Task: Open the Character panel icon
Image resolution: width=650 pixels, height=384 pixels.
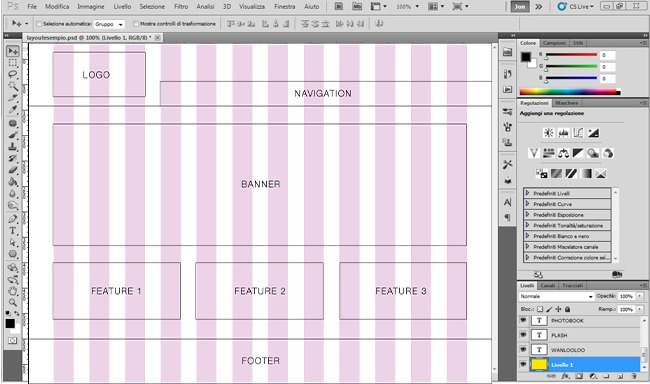Action: pos(507,202)
